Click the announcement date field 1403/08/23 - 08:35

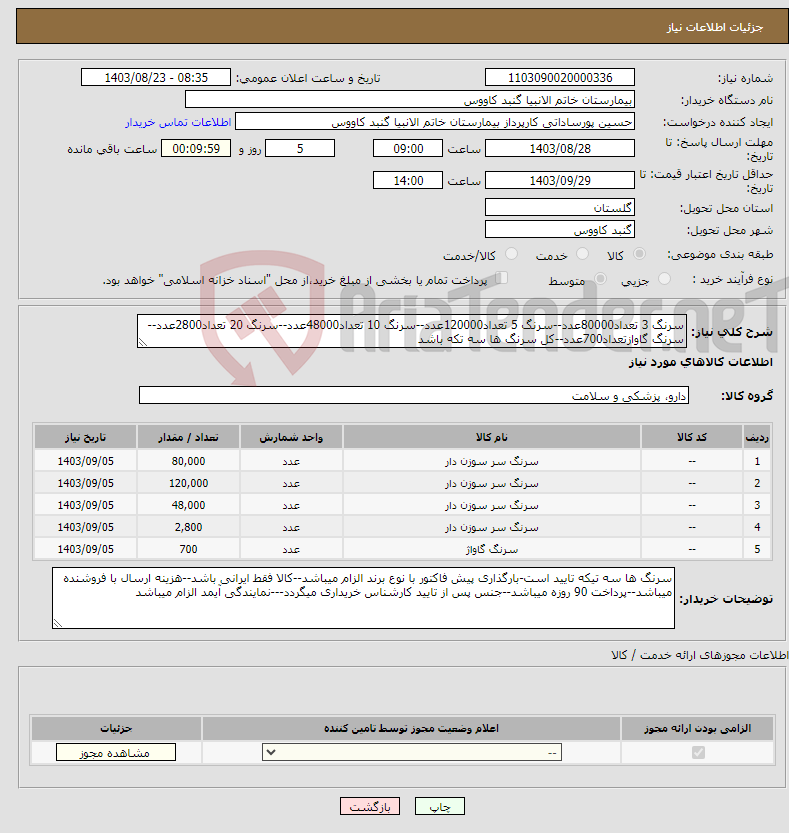coord(156,78)
